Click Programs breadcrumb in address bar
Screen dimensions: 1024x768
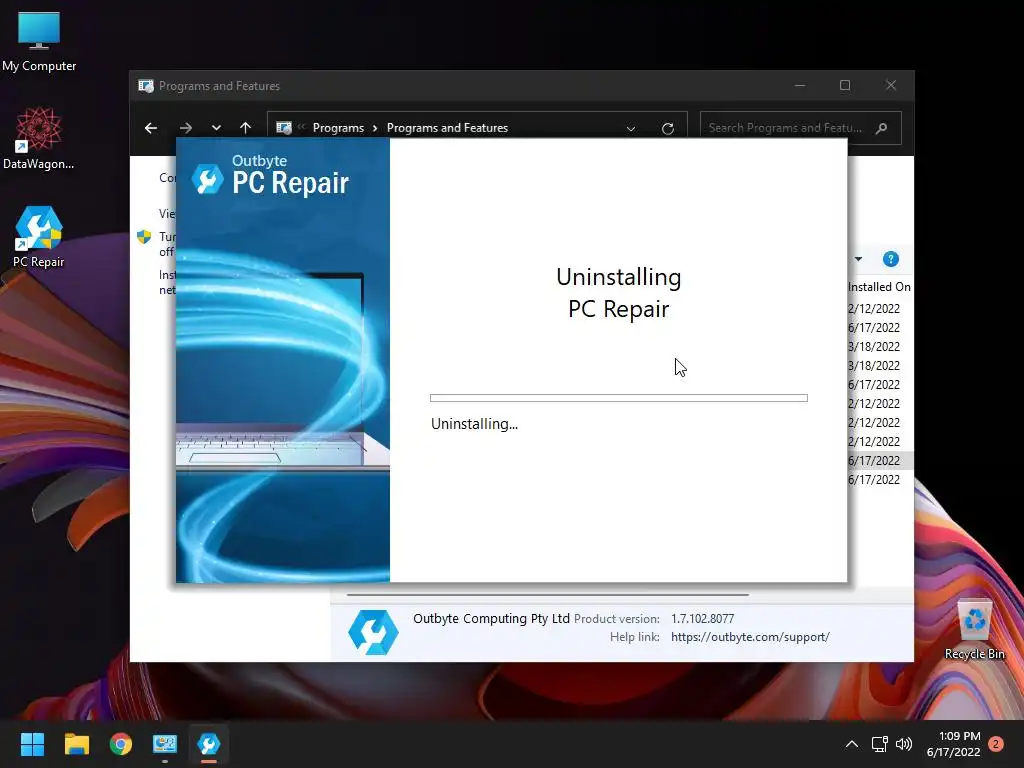pos(338,128)
